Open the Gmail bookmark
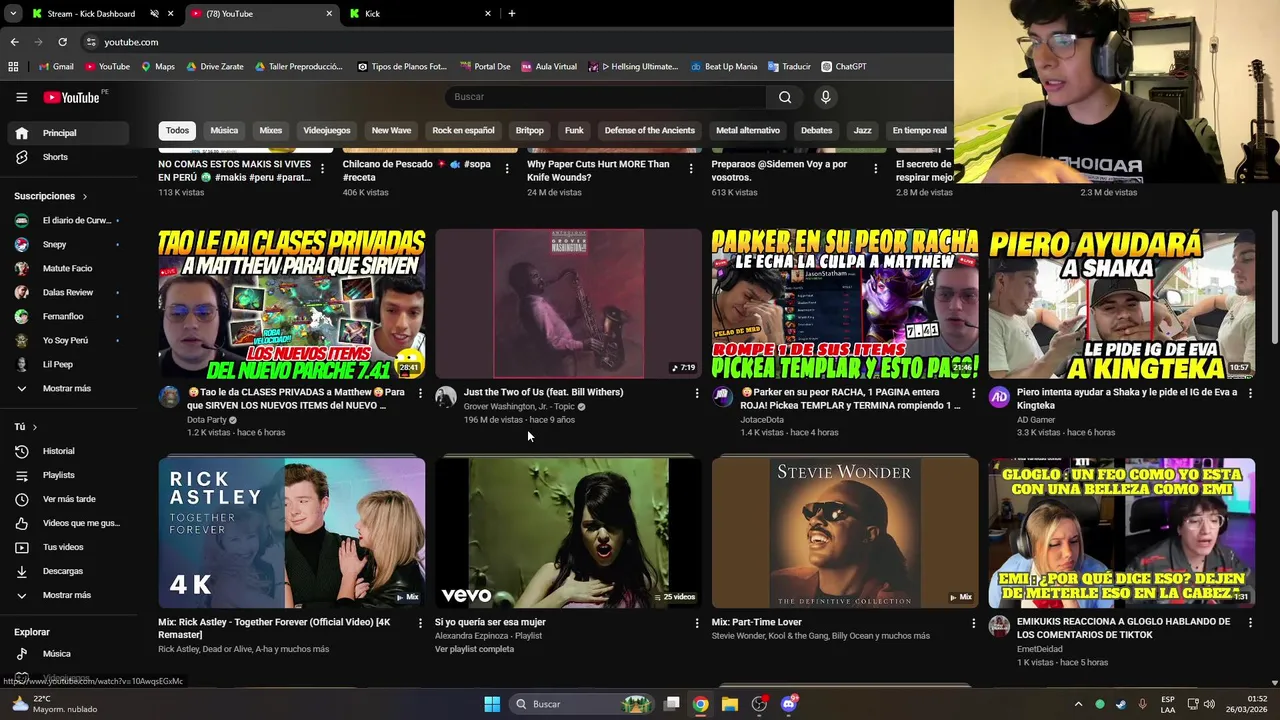This screenshot has width=1280, height=720. pyautogui.click(x=56, y=67)
